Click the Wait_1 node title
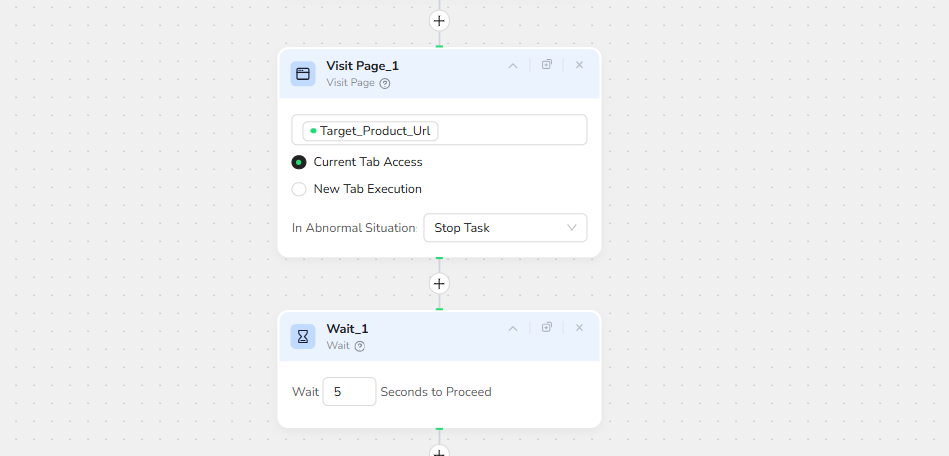Viewport: 949px width, 456px height. click(x=347, y=329)
